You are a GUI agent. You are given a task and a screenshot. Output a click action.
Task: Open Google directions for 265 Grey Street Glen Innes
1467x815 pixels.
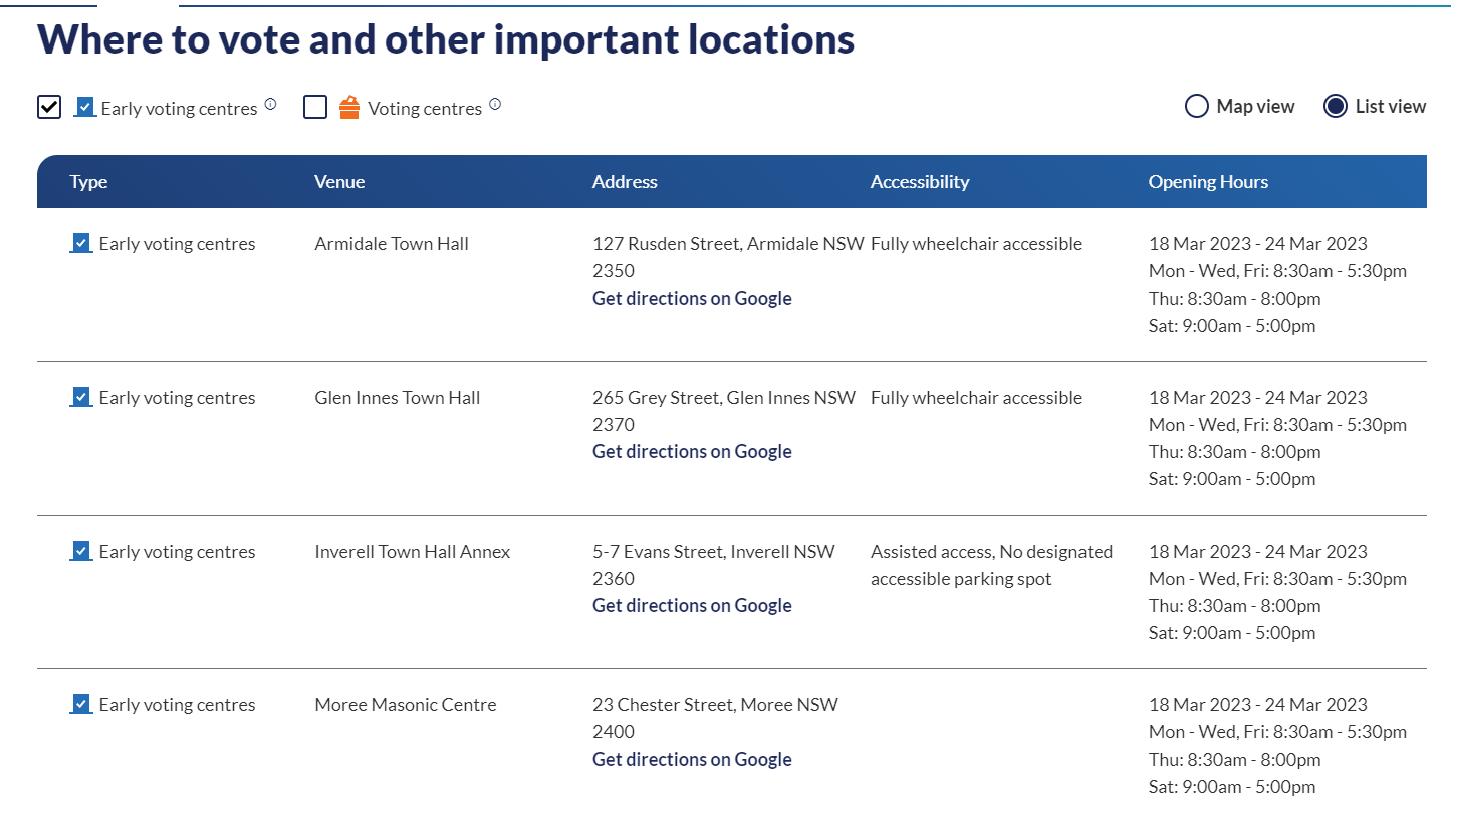692,451
